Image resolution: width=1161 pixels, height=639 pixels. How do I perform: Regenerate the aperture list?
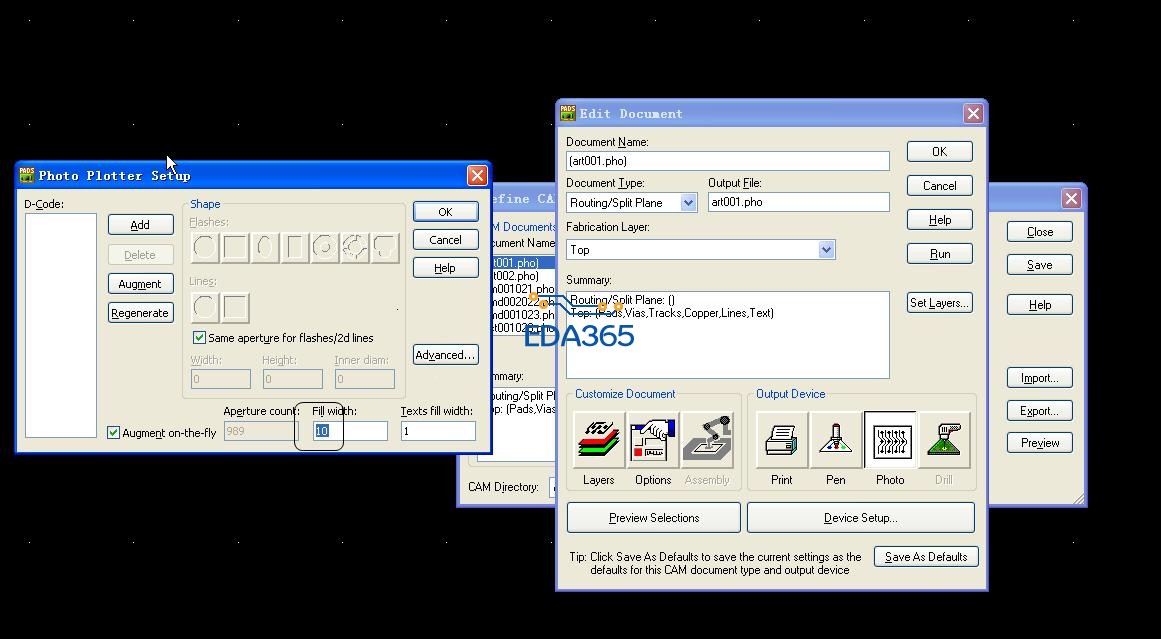pyautogui.click(x=141, y=313)
